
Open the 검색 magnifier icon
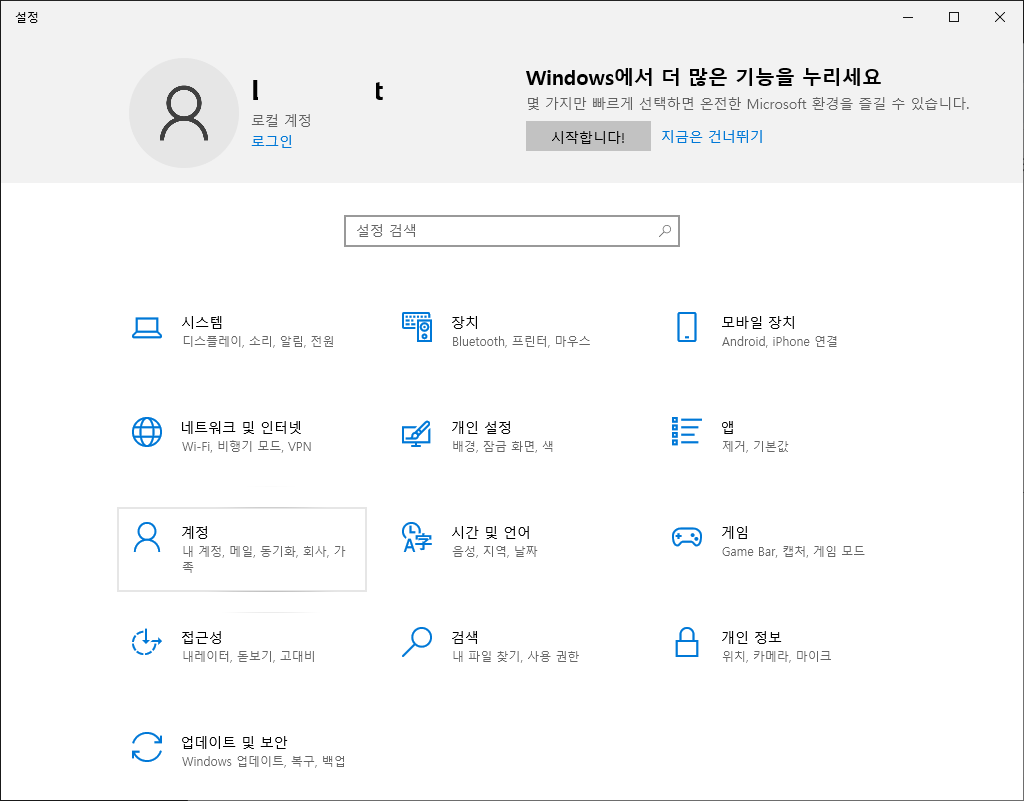pos(417,642)
